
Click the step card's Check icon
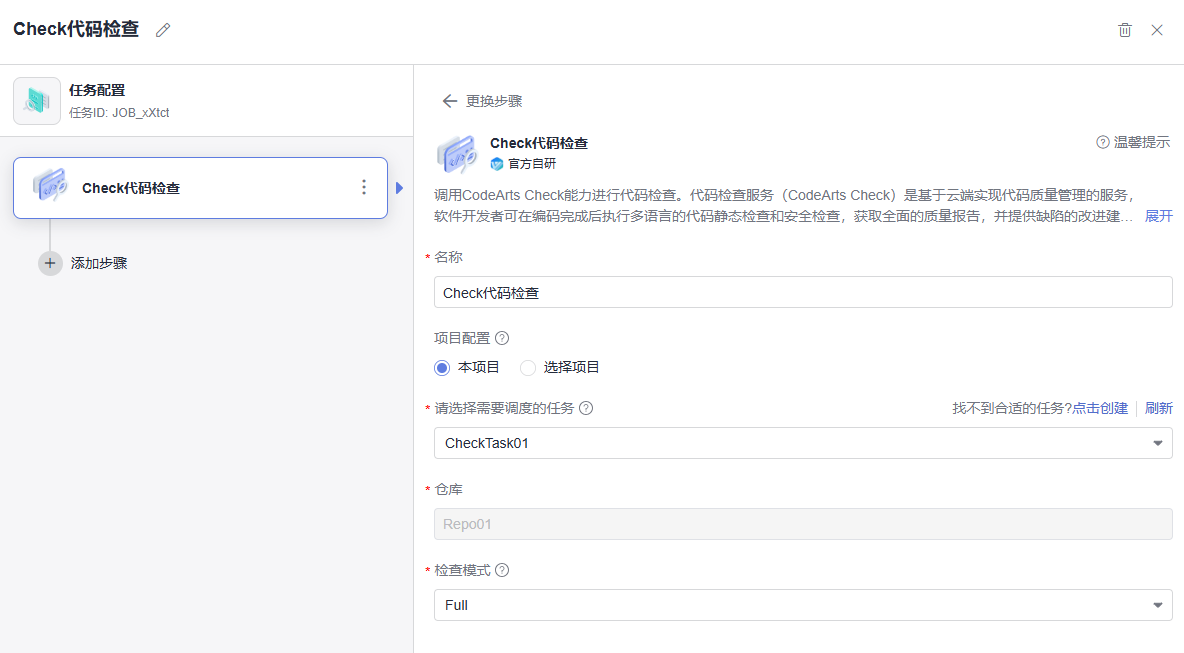50,186
